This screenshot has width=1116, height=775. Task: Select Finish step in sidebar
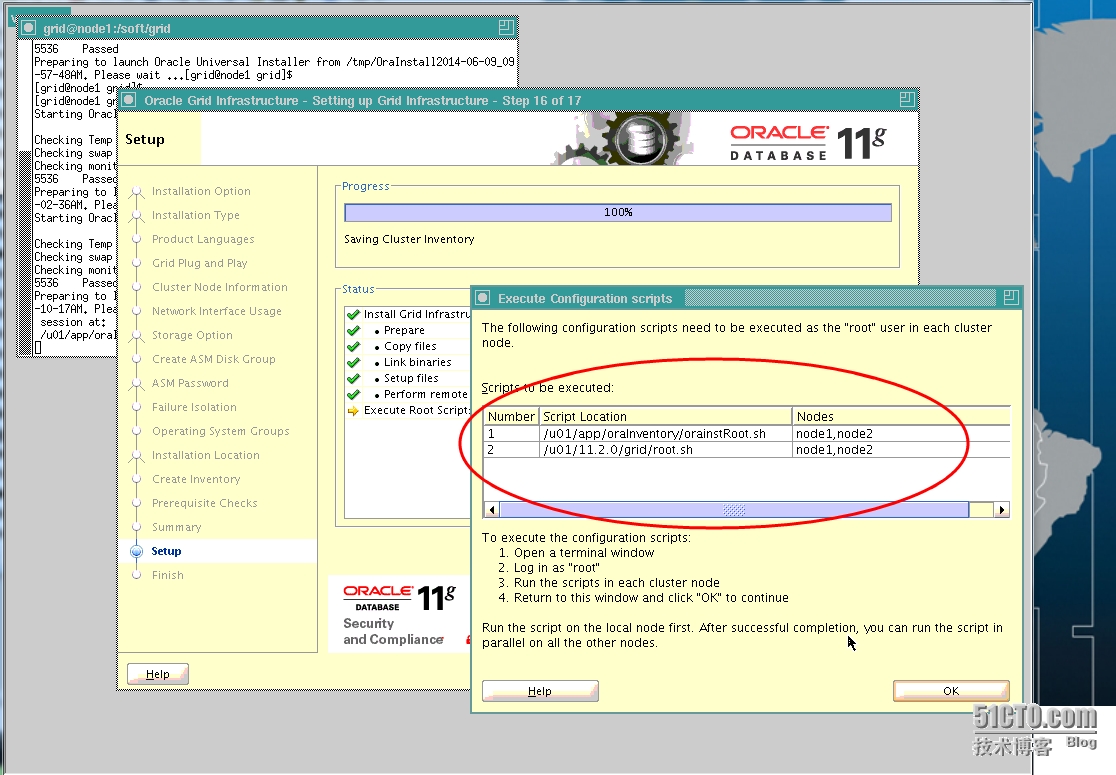coord(167,575)
